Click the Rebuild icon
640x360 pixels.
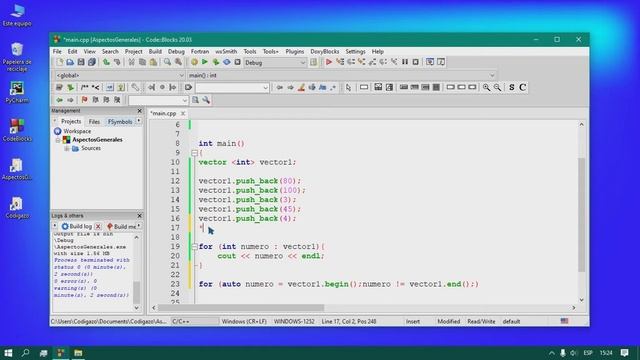(x=227, y=62)
